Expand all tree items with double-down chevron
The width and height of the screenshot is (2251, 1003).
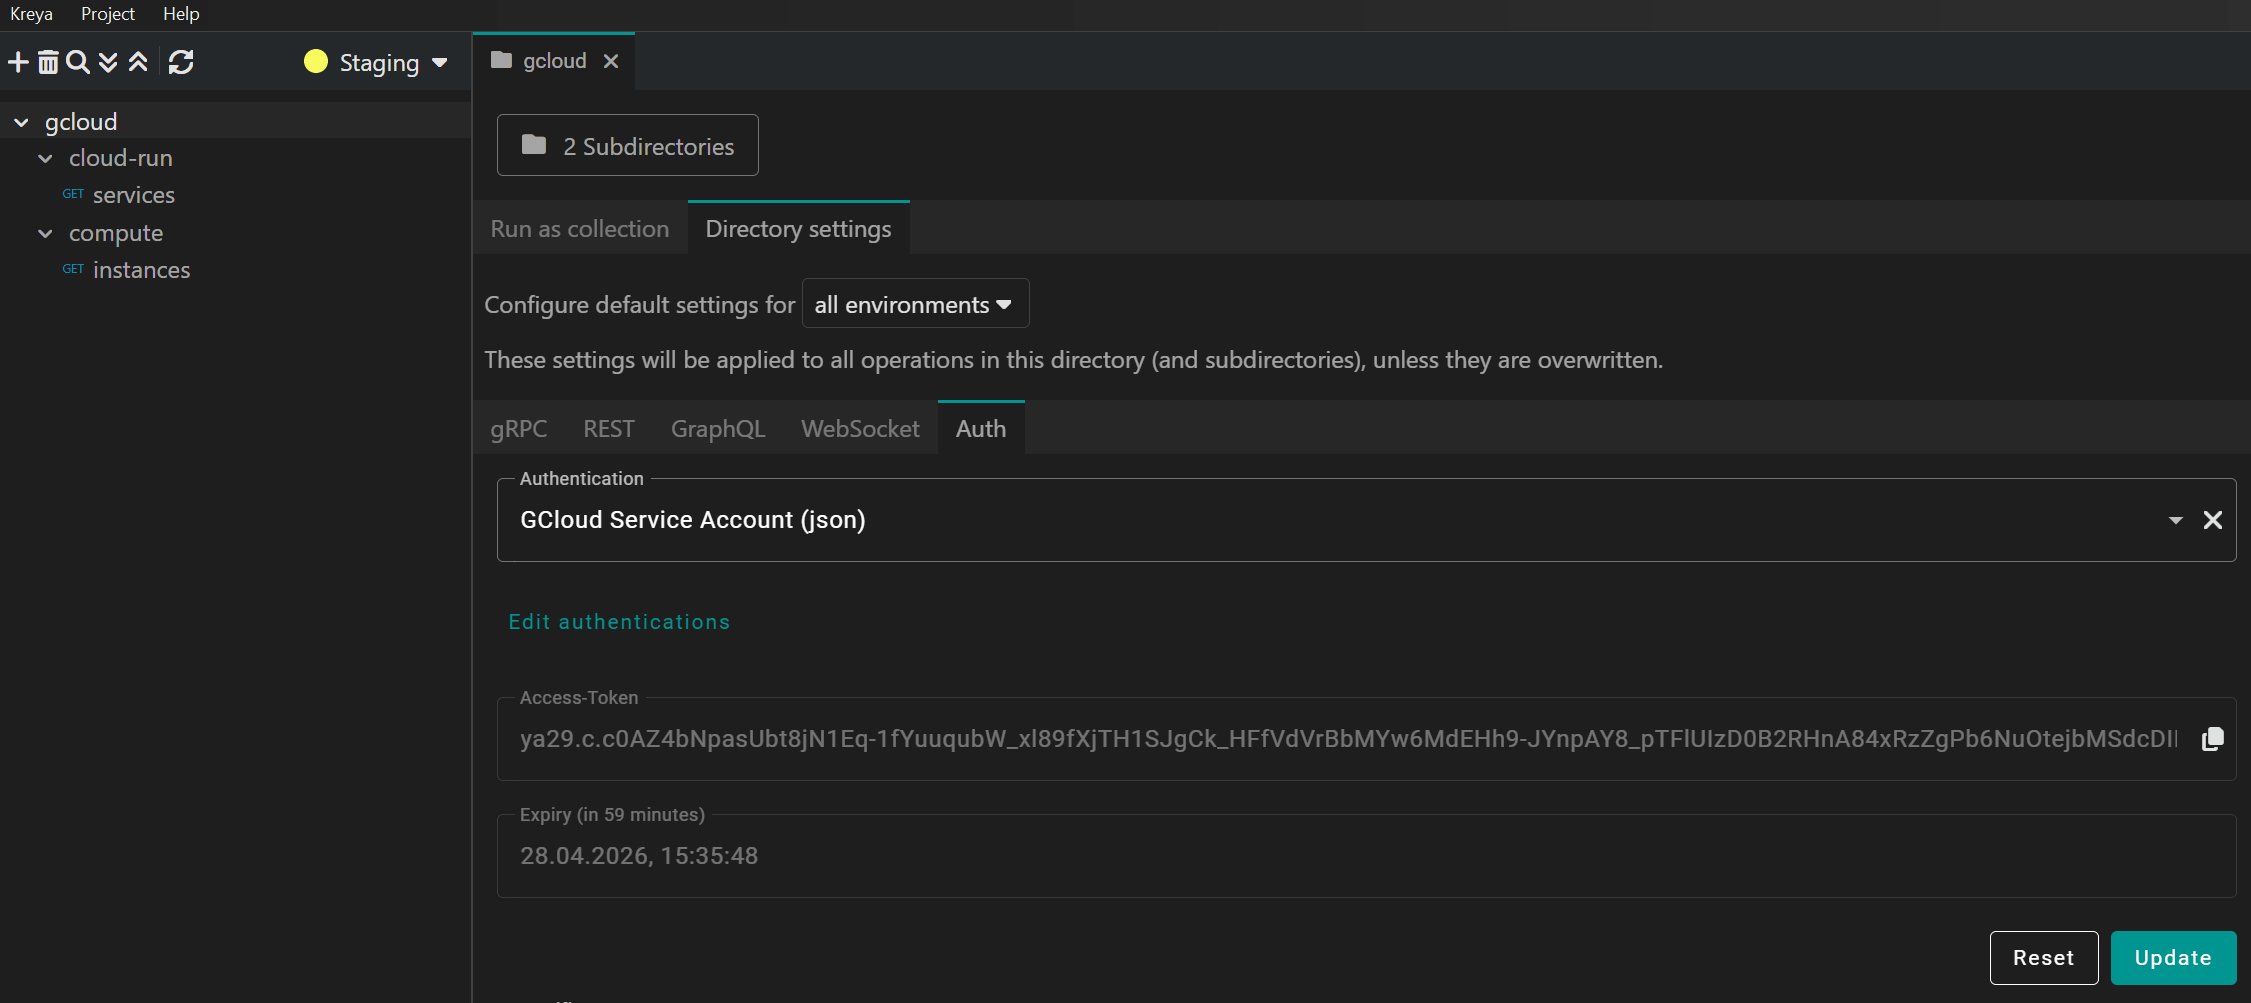point(108,62)
